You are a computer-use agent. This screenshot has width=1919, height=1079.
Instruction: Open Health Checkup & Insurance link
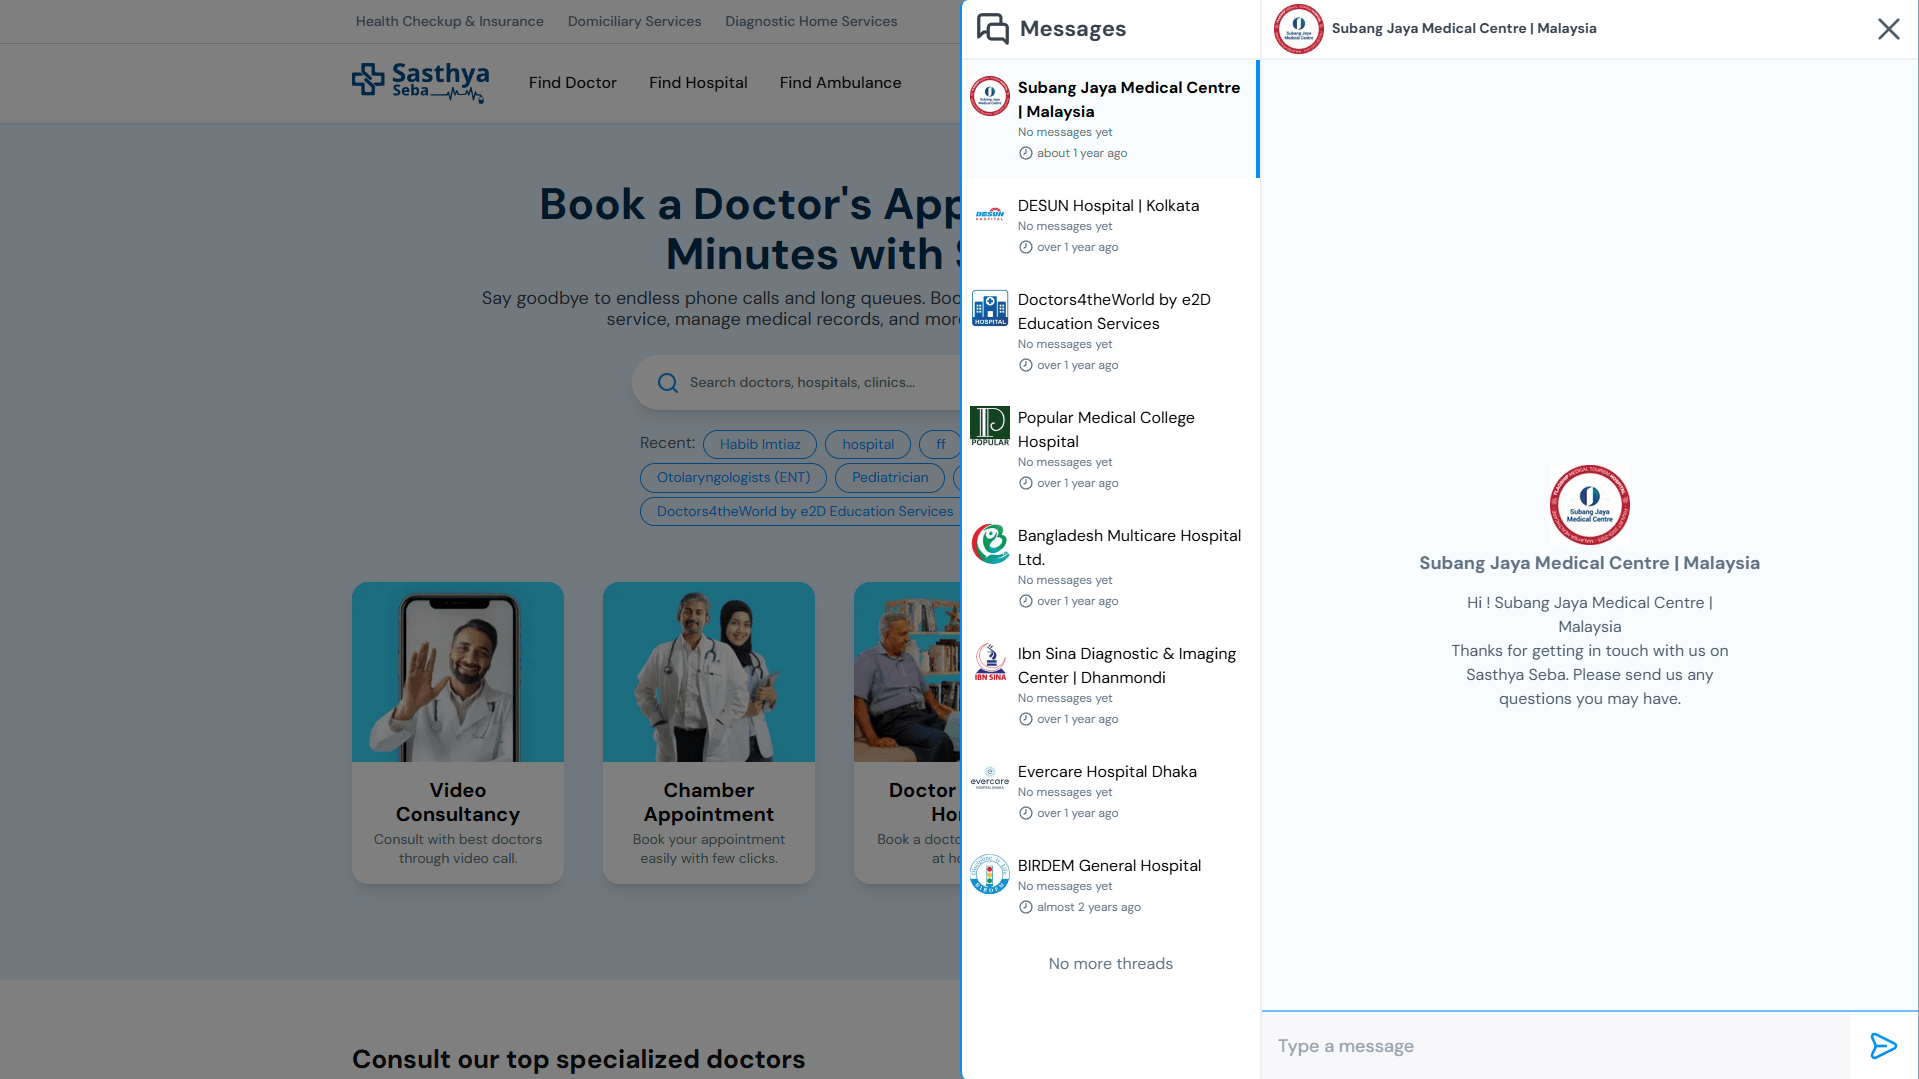[x=450, y=22]
